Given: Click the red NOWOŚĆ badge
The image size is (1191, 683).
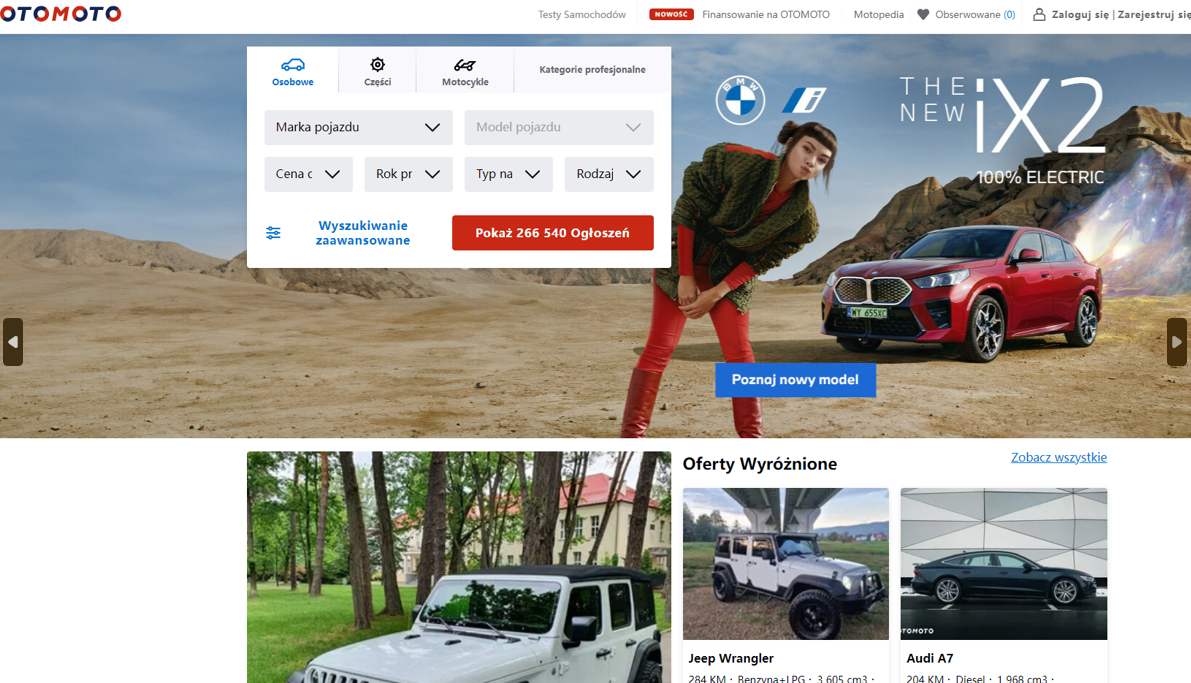Looking at the screenshot, I should tap(671, 15).
